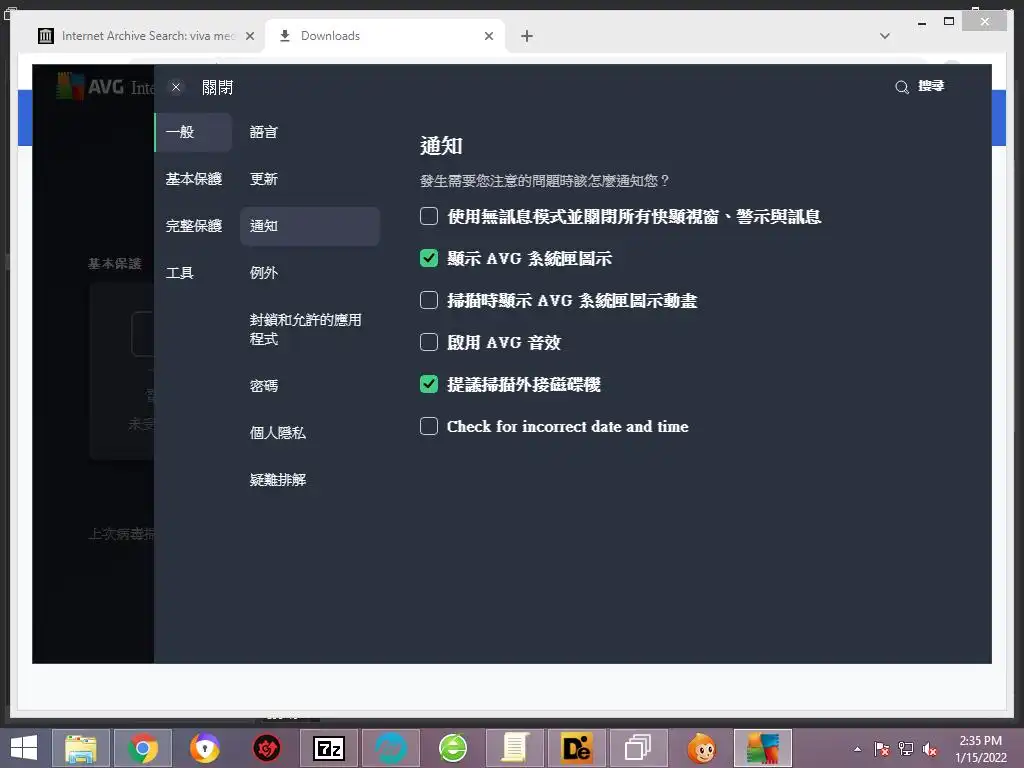Screen dimensions: 1024x768
Task: Open the 疑難排解 submenu item
Action: (x=310, y=480)
